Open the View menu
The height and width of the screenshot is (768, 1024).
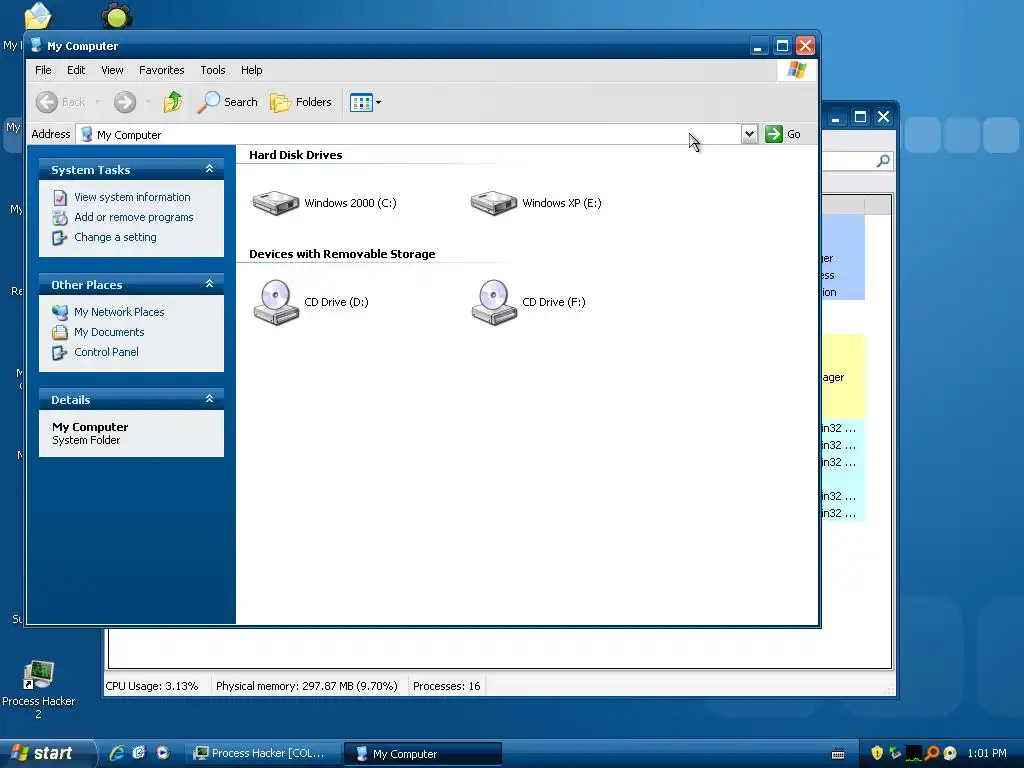click(x=112, y=70)
